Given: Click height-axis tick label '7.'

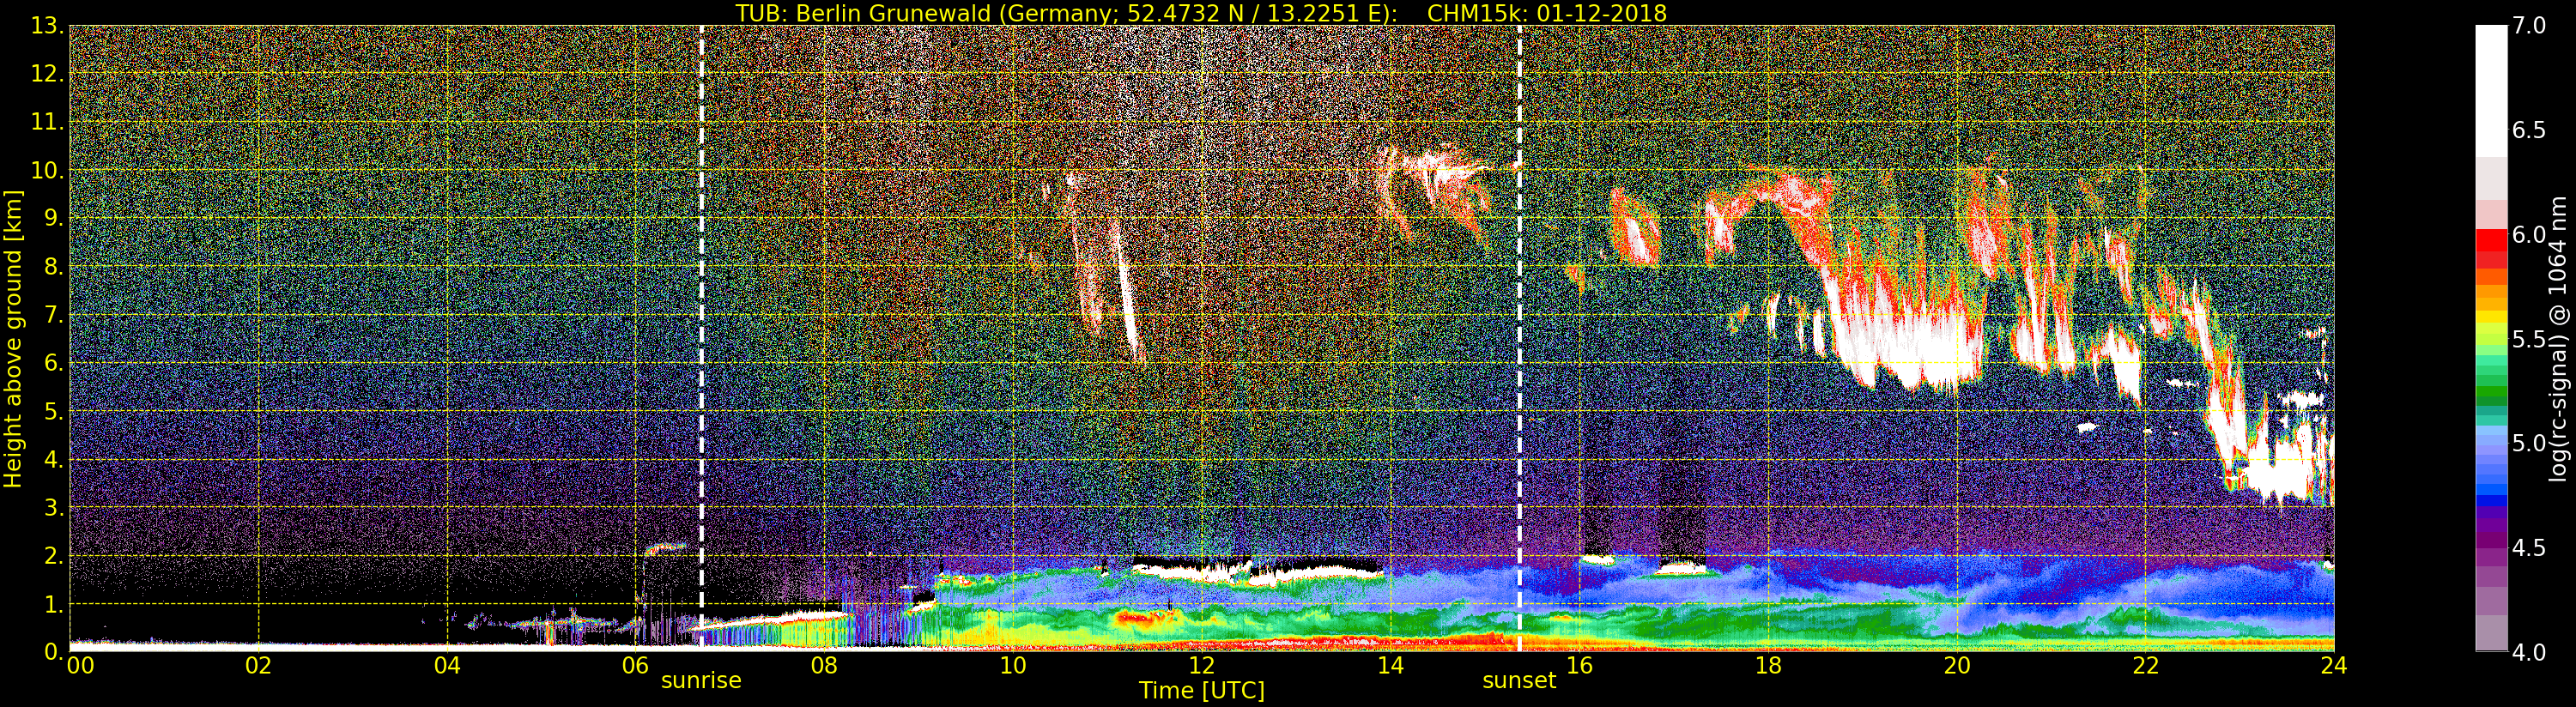Looking at the screenshot, I should pyautogui.click(x=53, y=315).
